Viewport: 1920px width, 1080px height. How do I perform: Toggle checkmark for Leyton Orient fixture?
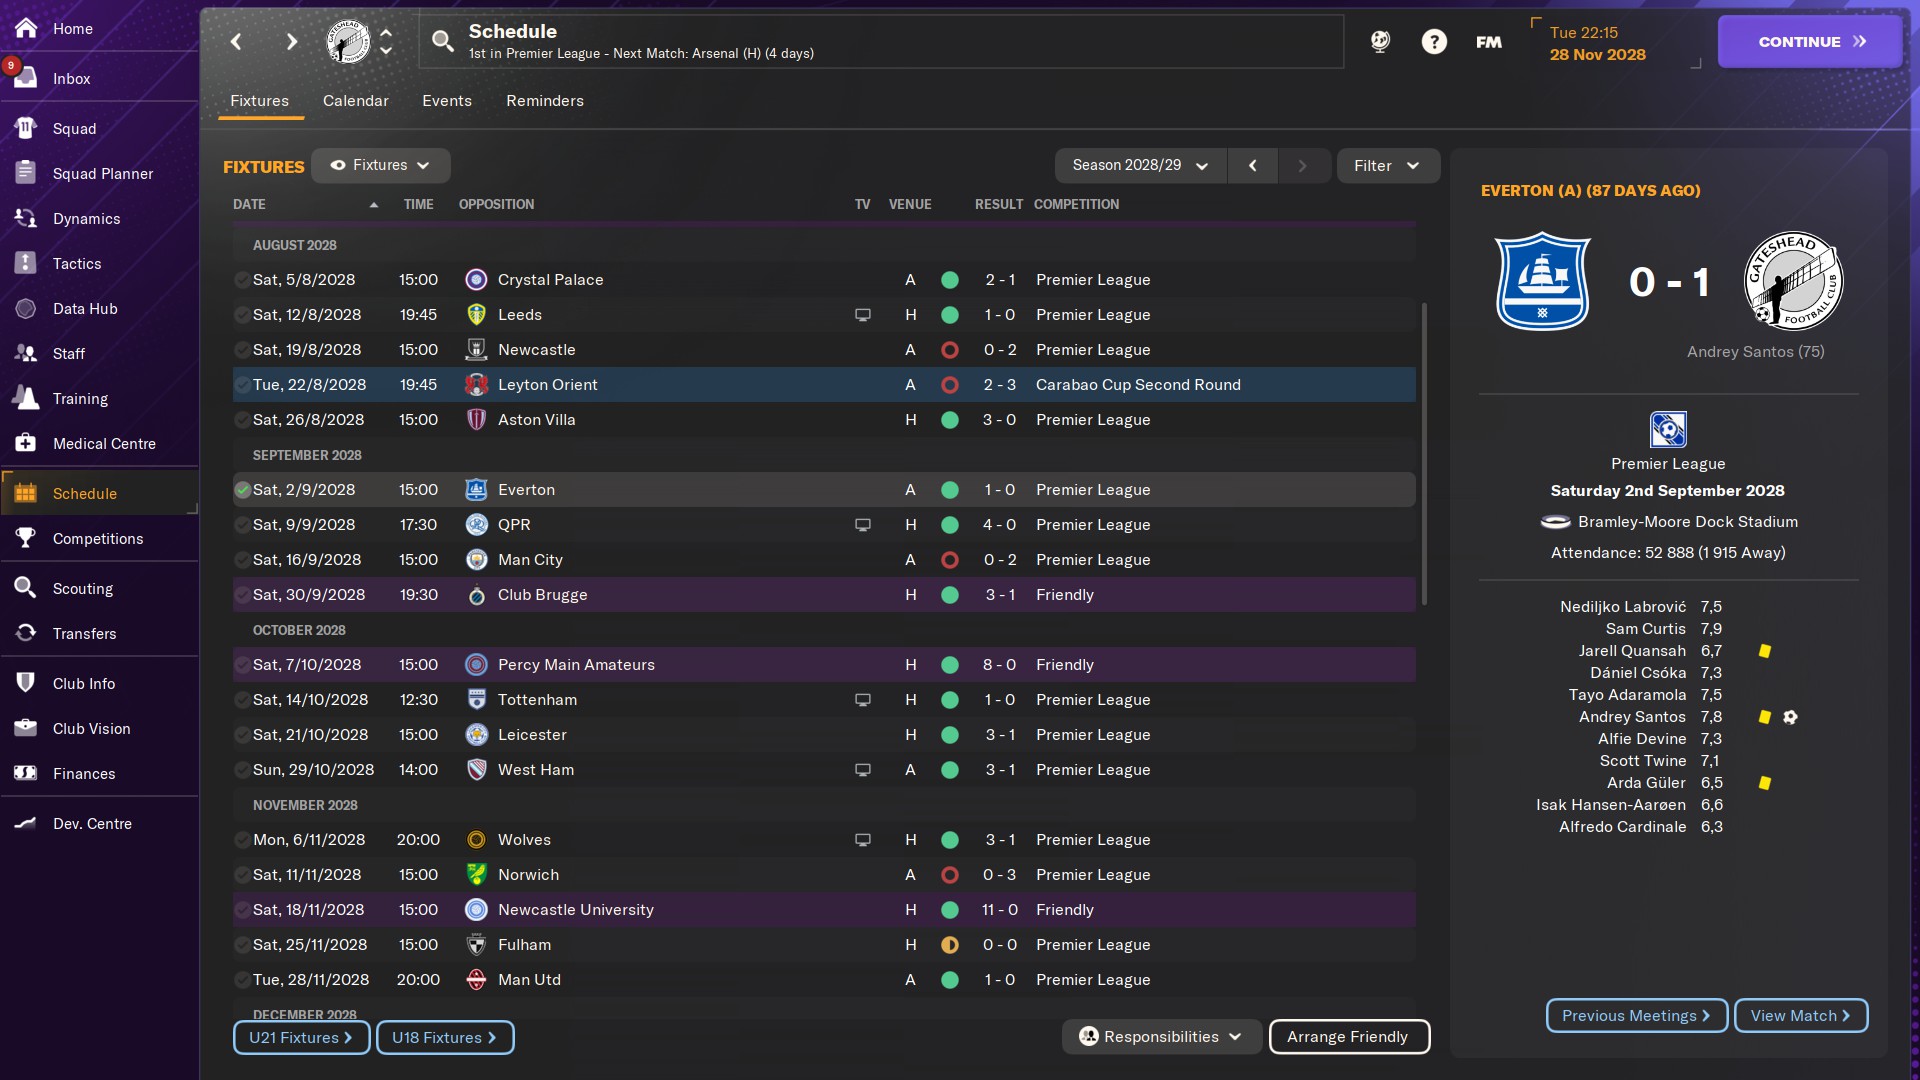click(242, 385)
